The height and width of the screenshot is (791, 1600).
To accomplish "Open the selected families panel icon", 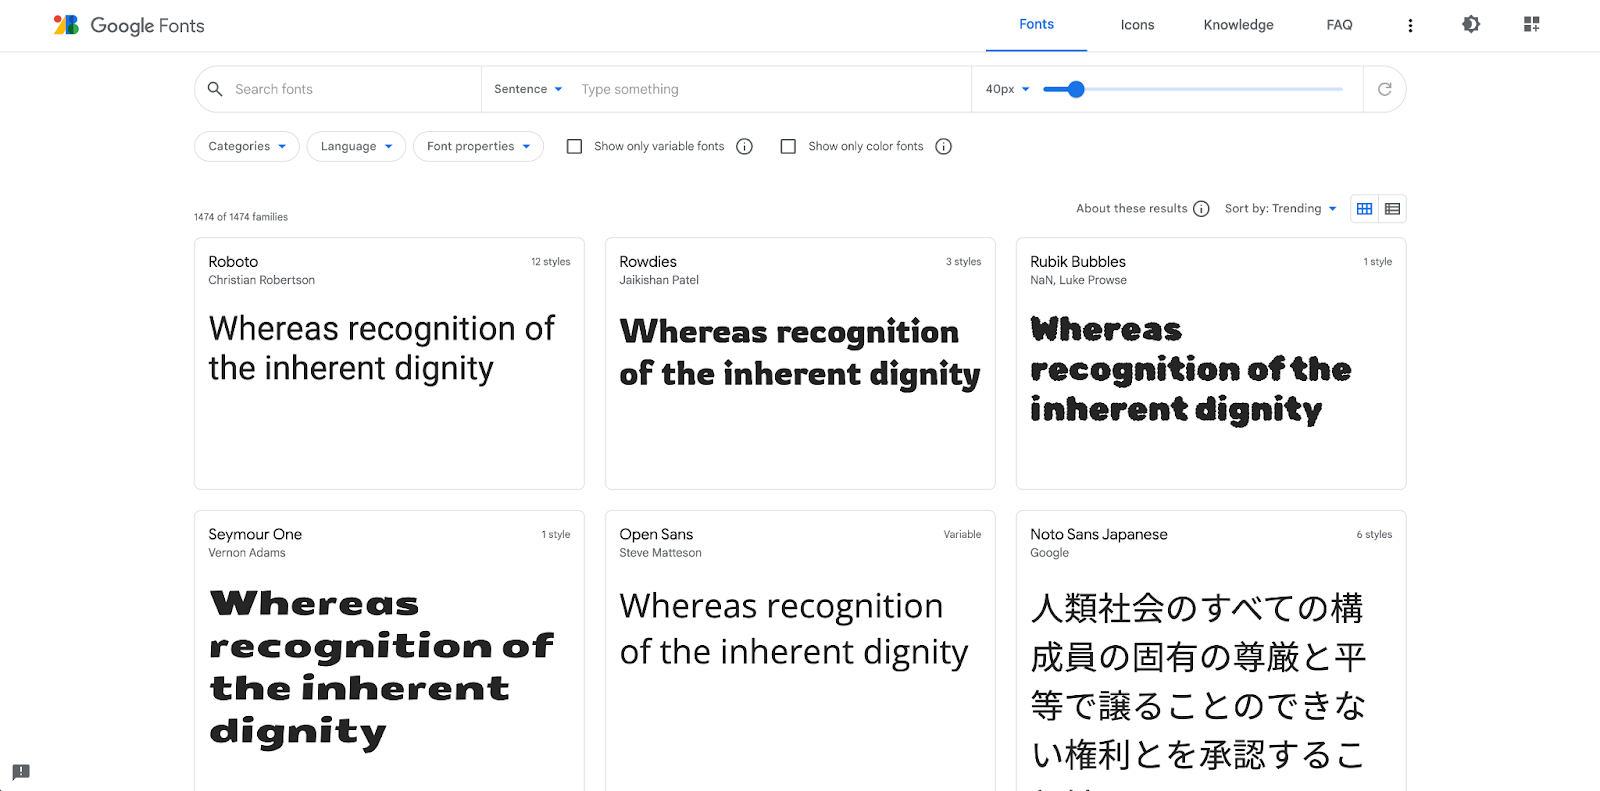I will pyautogui.click(x=1531, y=24).
